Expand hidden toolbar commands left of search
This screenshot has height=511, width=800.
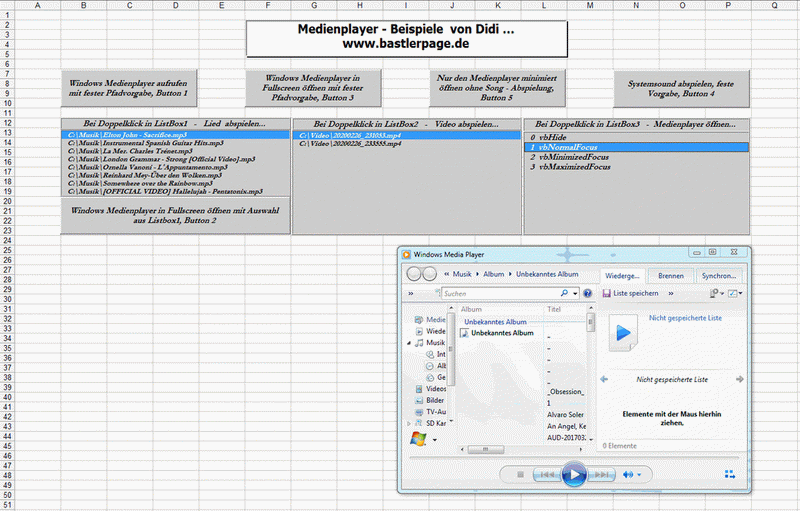[411, 294]
